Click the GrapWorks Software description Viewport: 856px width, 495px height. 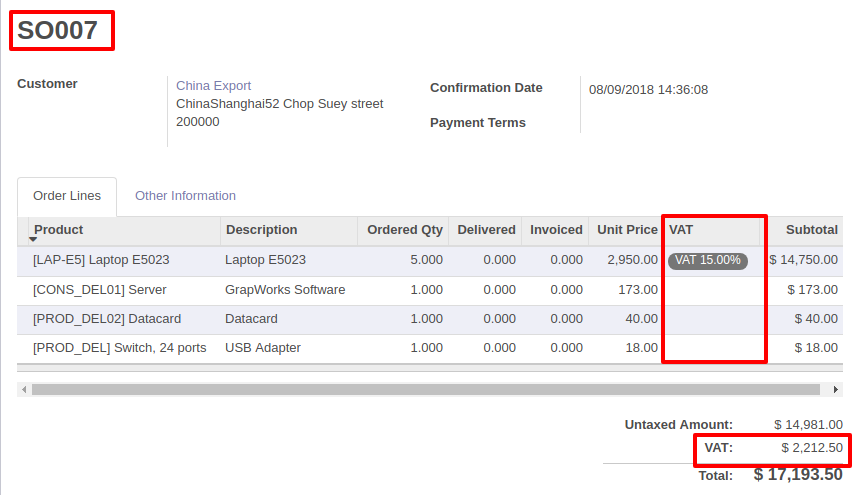click(285, 290)
